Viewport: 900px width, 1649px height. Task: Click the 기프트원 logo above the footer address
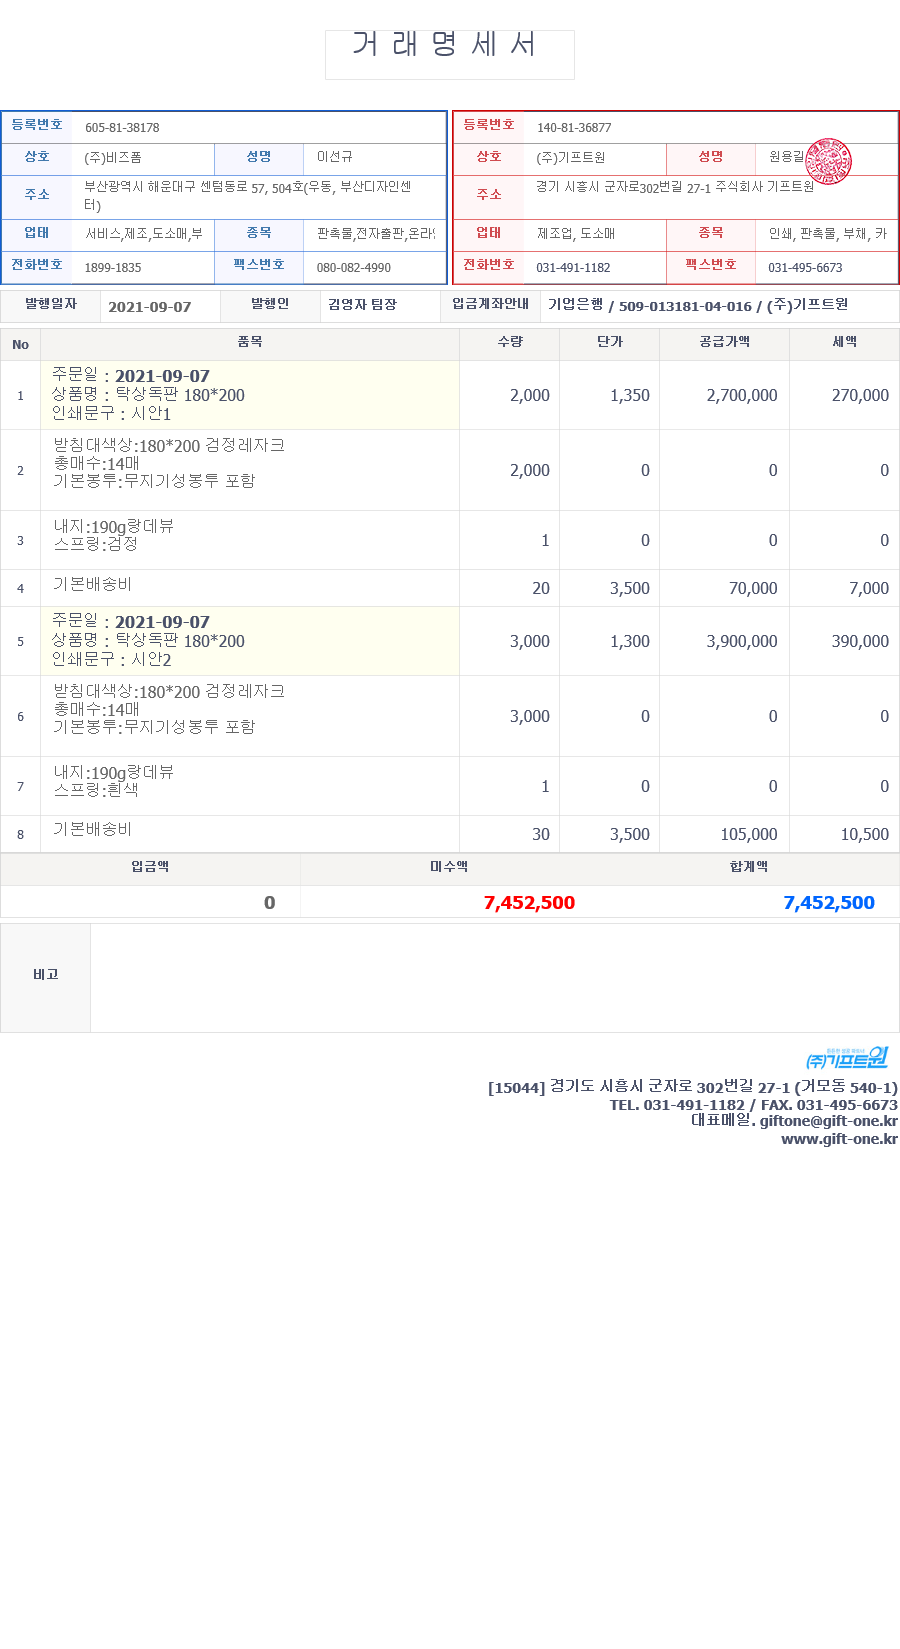[x=847, y=1058]
